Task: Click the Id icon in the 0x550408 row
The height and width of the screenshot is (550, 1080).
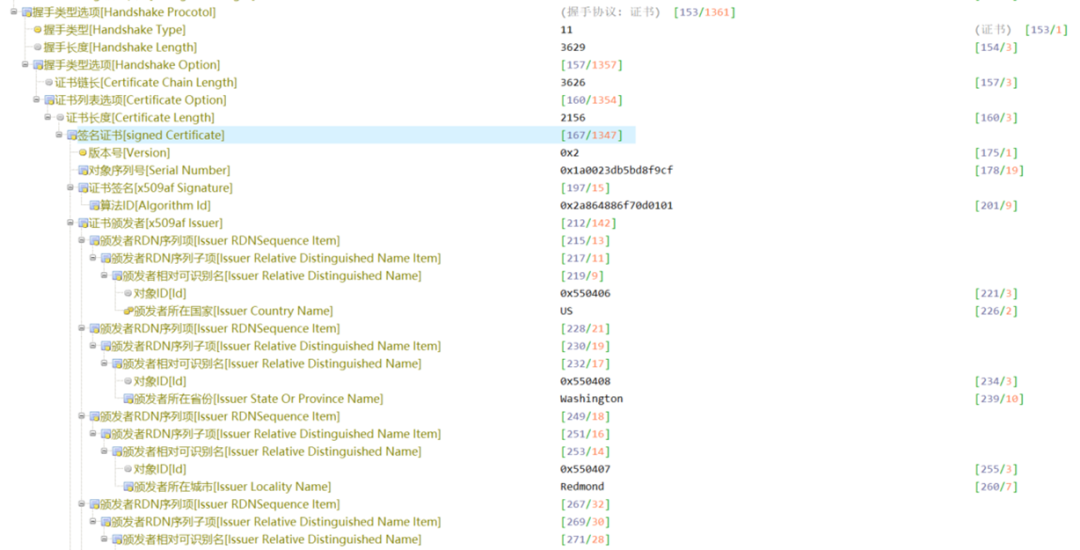Action: click(x=127, y=381)
